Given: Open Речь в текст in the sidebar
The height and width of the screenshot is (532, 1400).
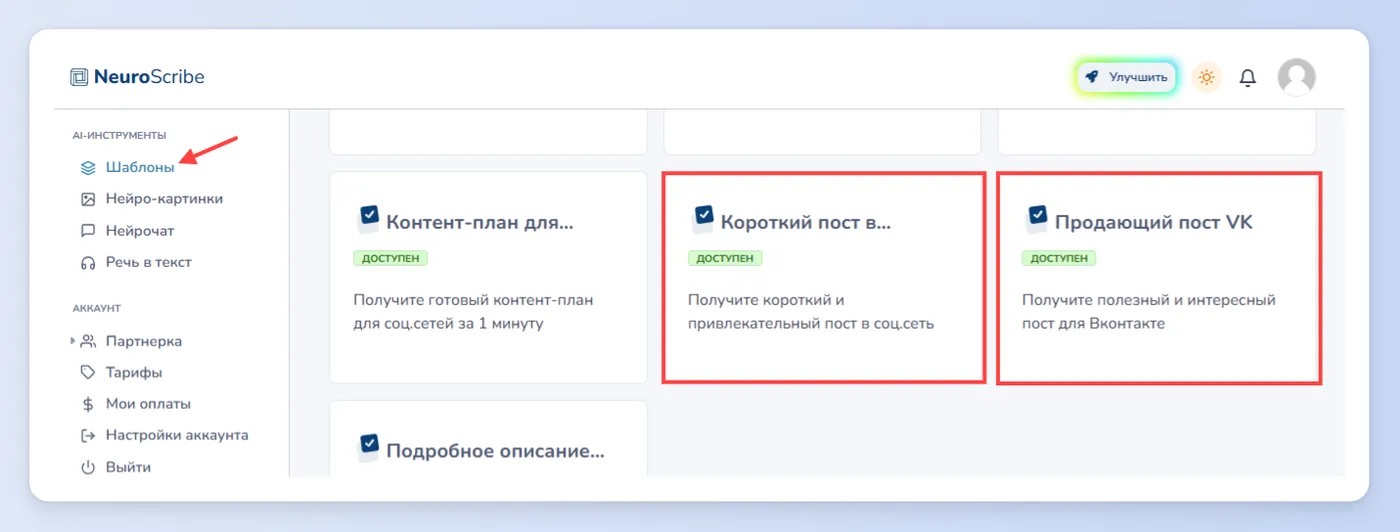Looking at the screenshot, I should coord(149,262).
